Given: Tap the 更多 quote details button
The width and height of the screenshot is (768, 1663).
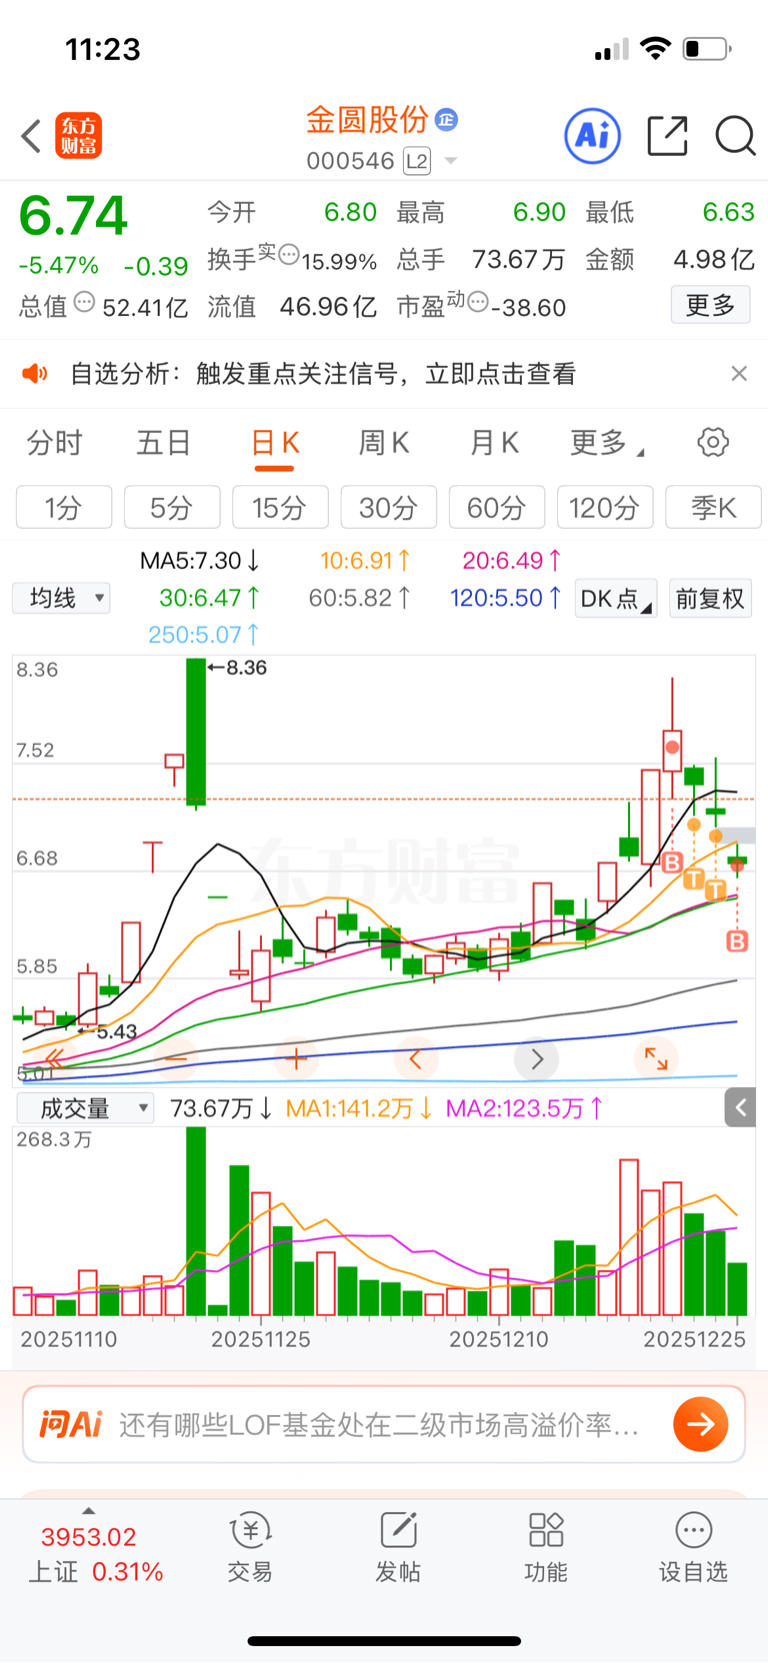Looking at the screenshot, I should point(710,305).
